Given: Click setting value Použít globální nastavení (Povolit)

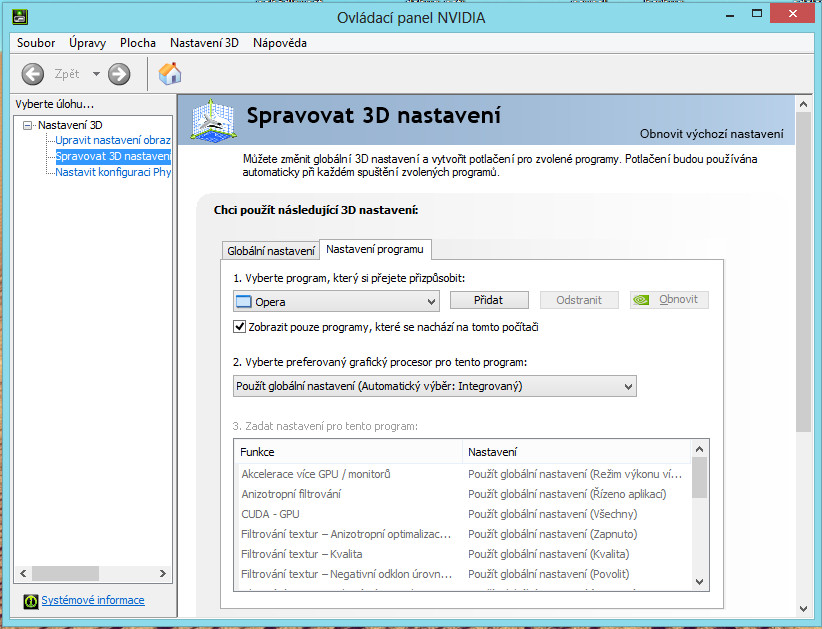Looking at the screenshot, I should pos(548,574).
